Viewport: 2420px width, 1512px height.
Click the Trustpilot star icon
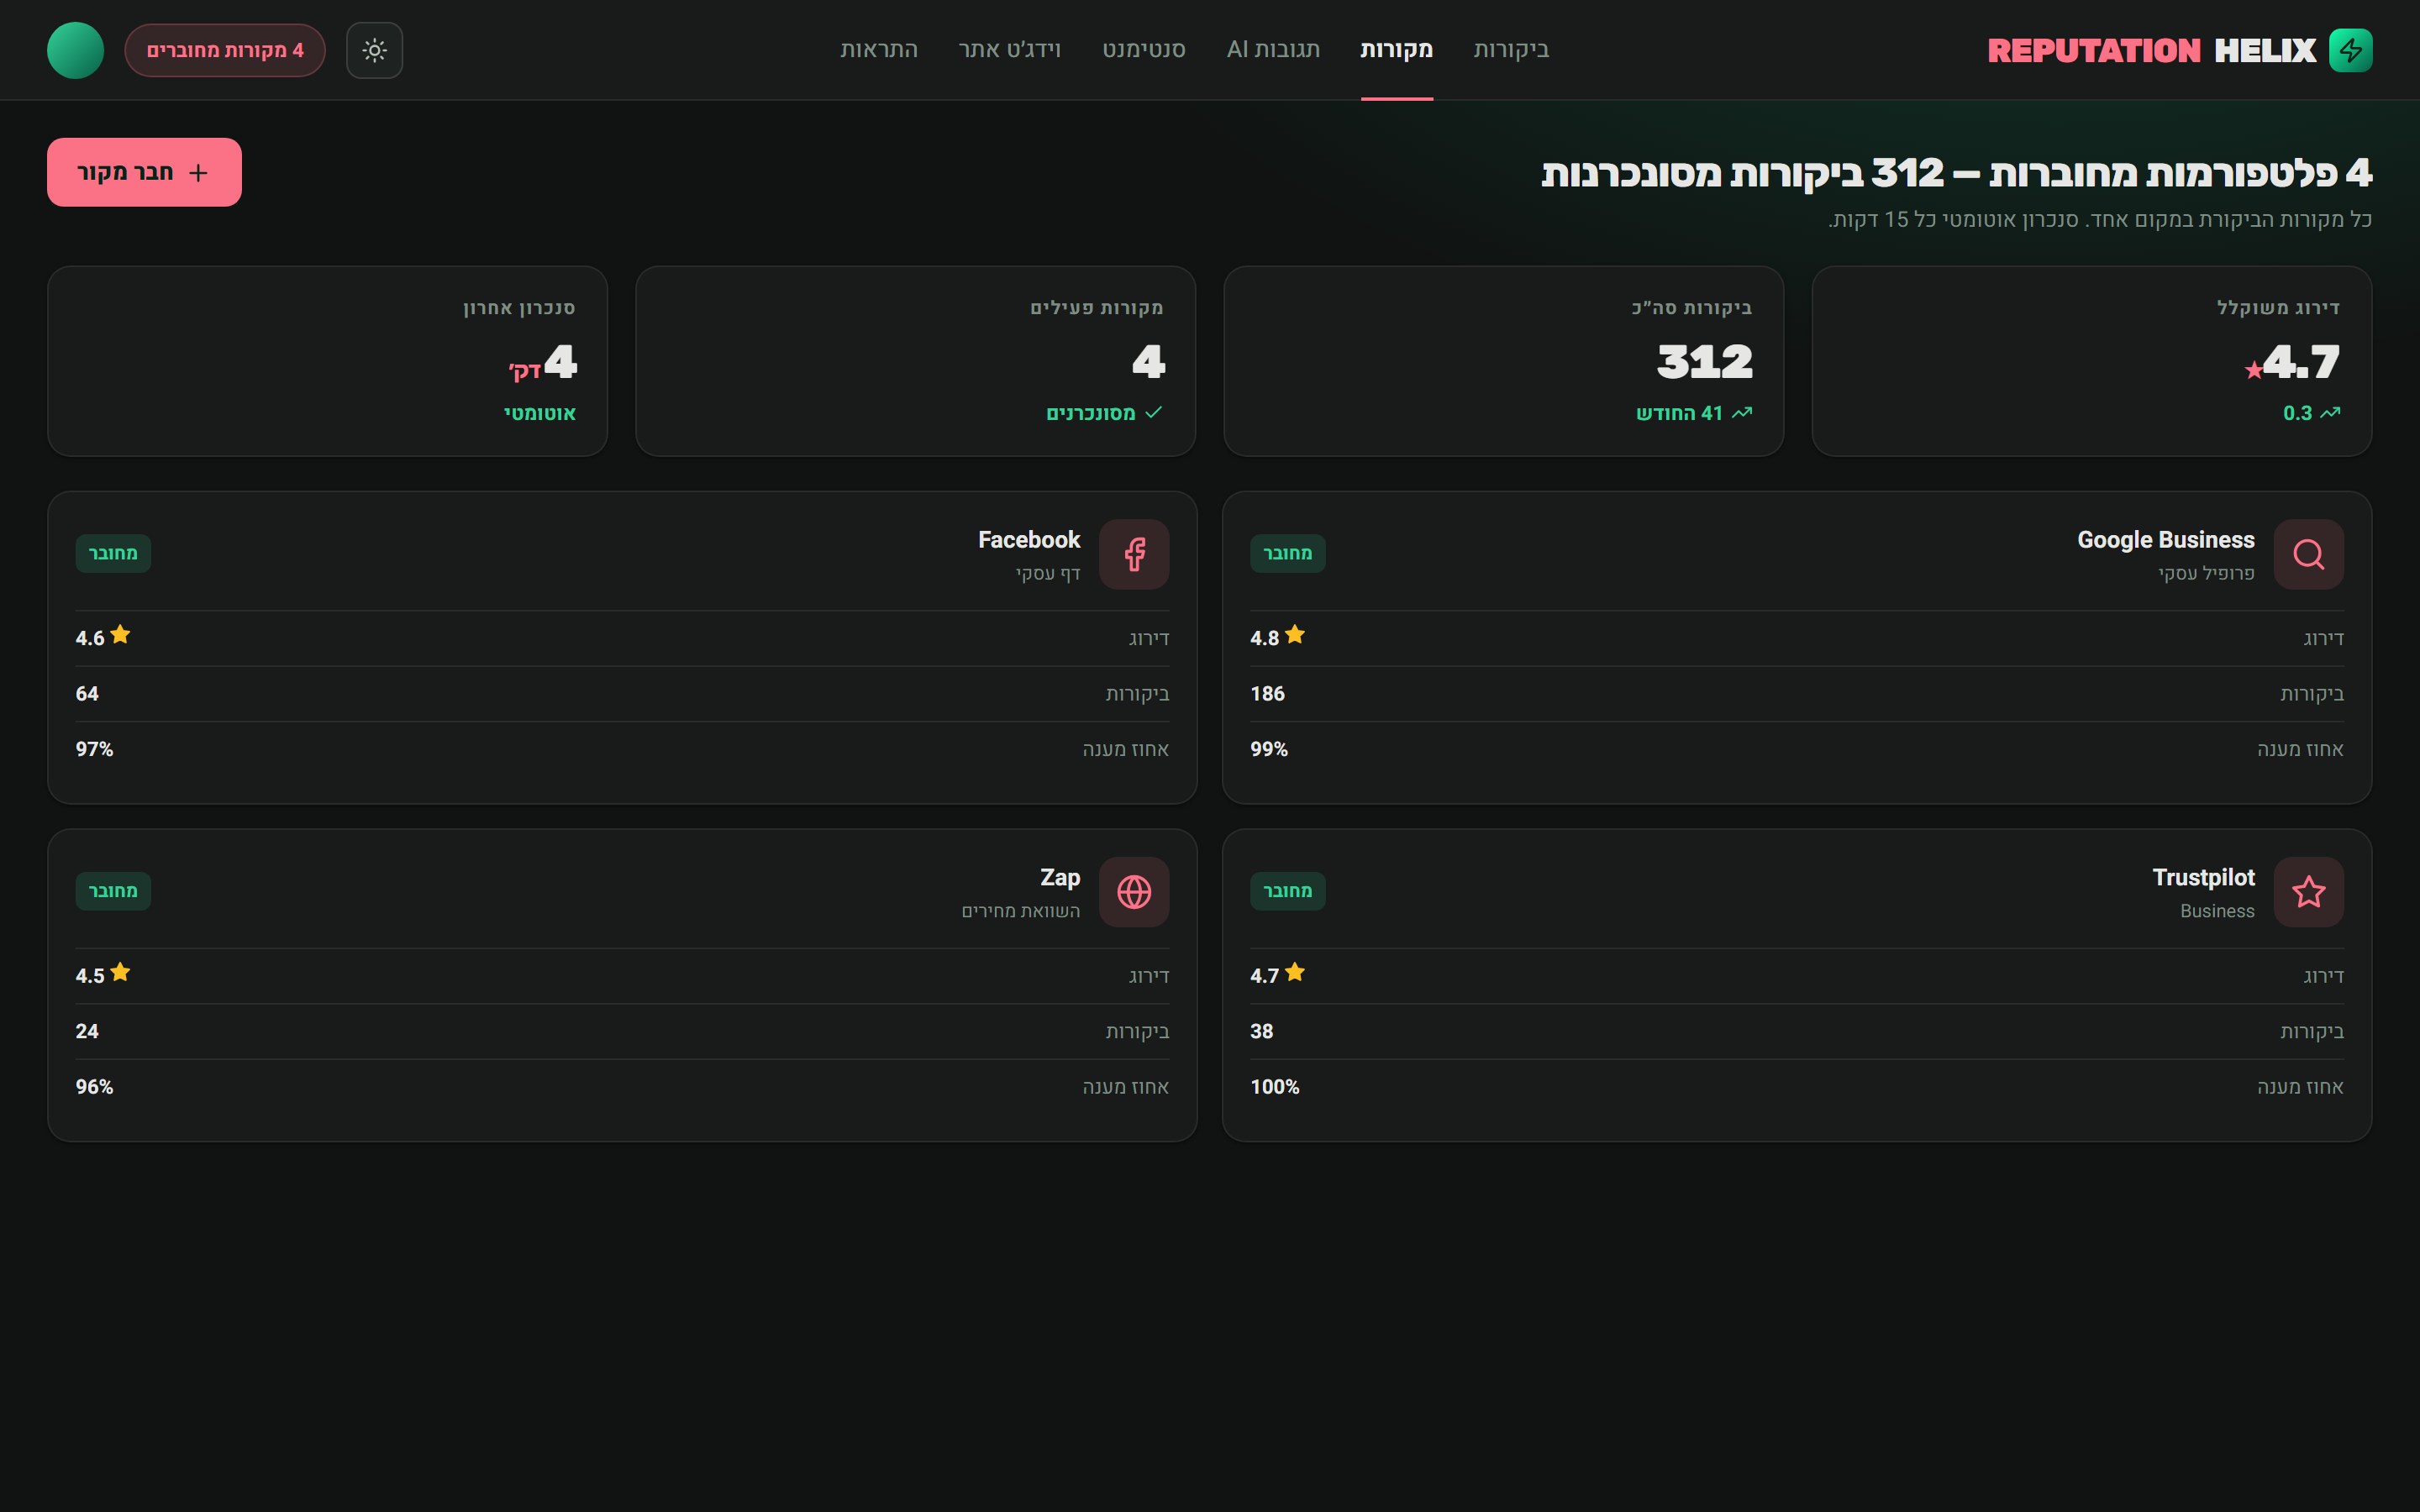coord(2308,892)
